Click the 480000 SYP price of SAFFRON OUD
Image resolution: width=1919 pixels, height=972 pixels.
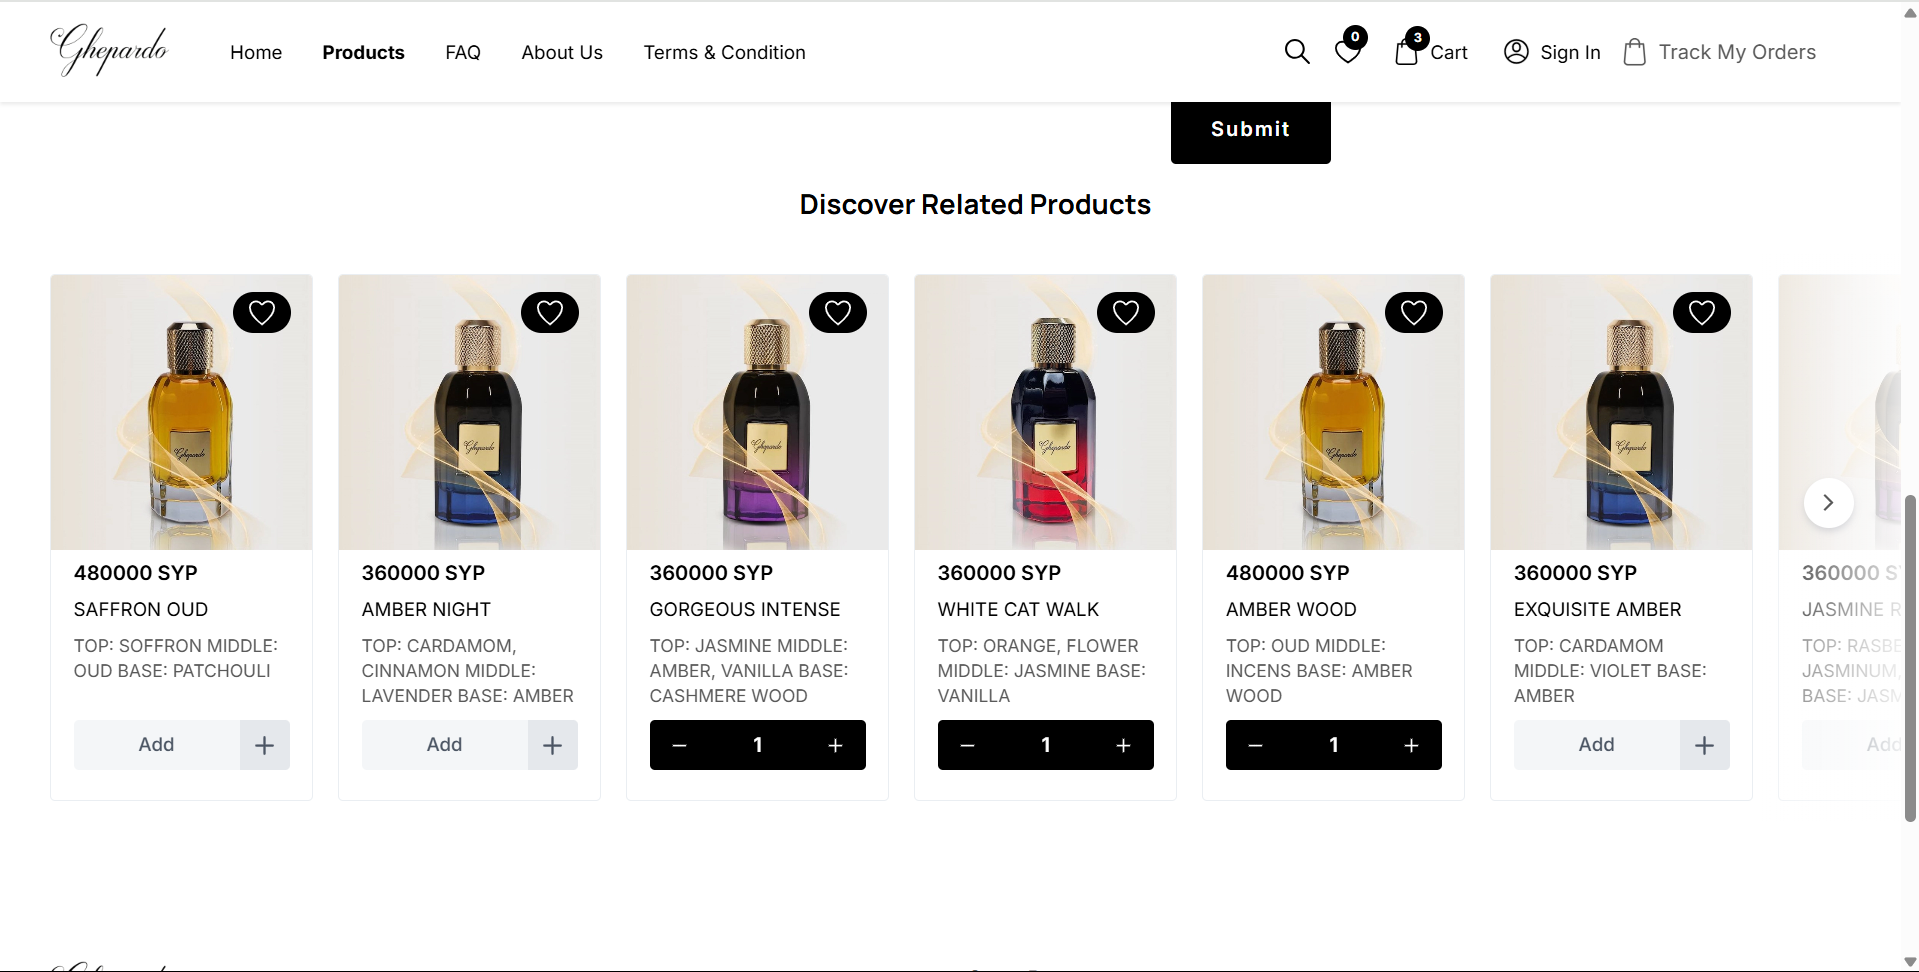[136, 573]
